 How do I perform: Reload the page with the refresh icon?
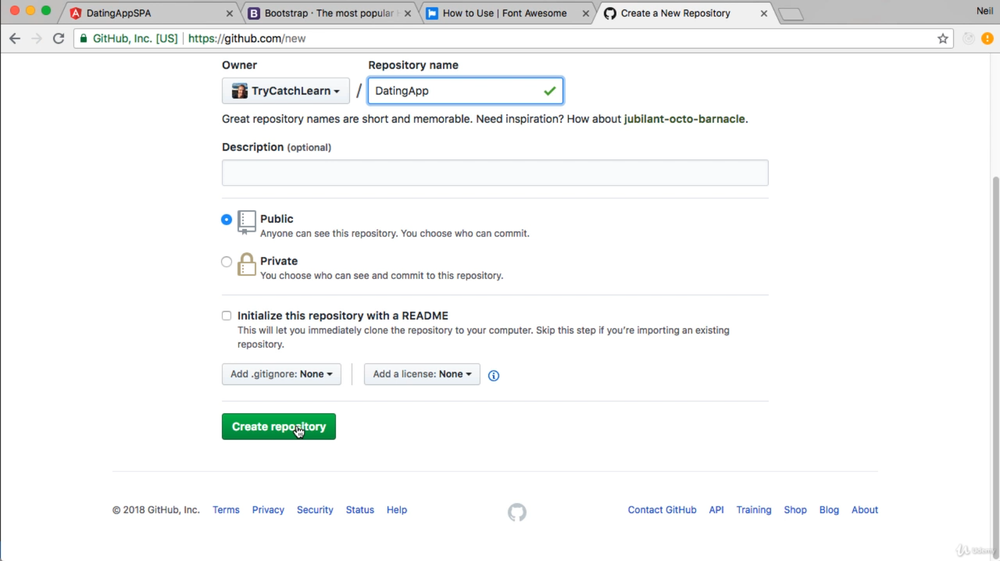coord(59,38)
